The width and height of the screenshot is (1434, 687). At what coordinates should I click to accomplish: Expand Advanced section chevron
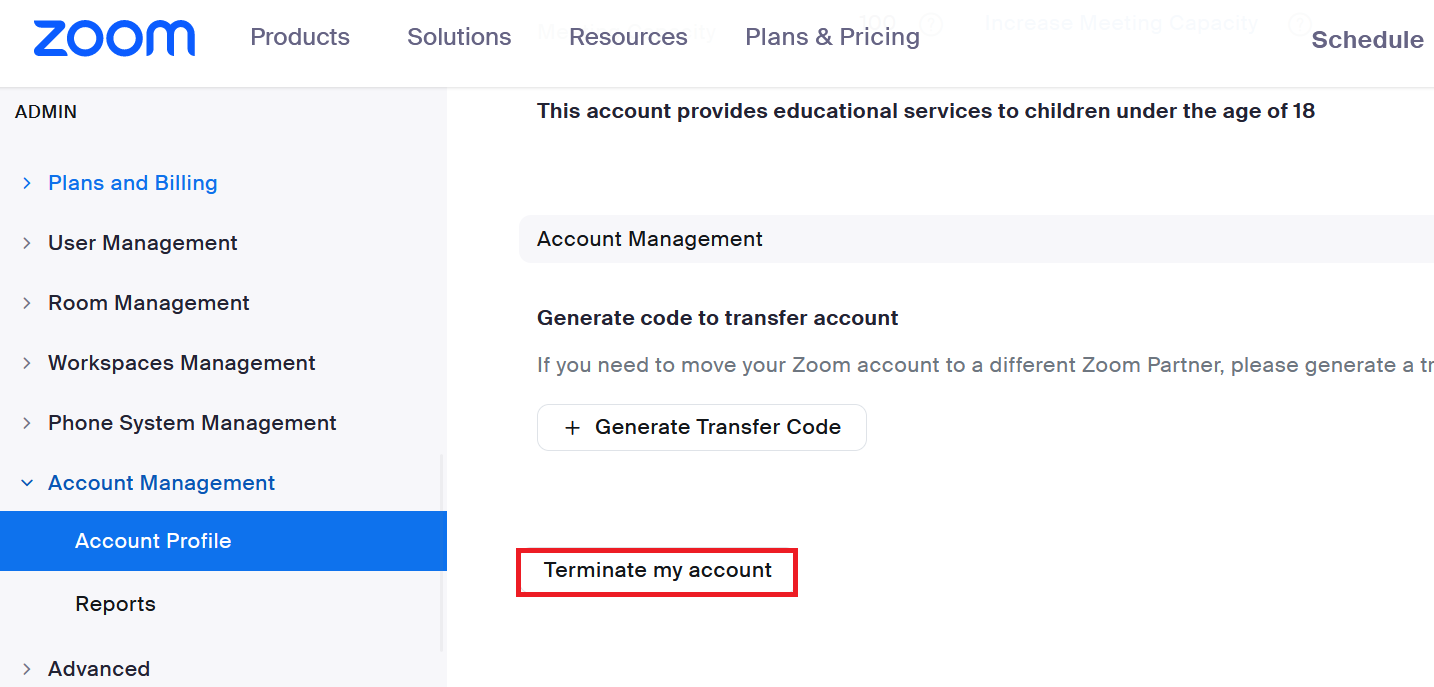(27, 669)
